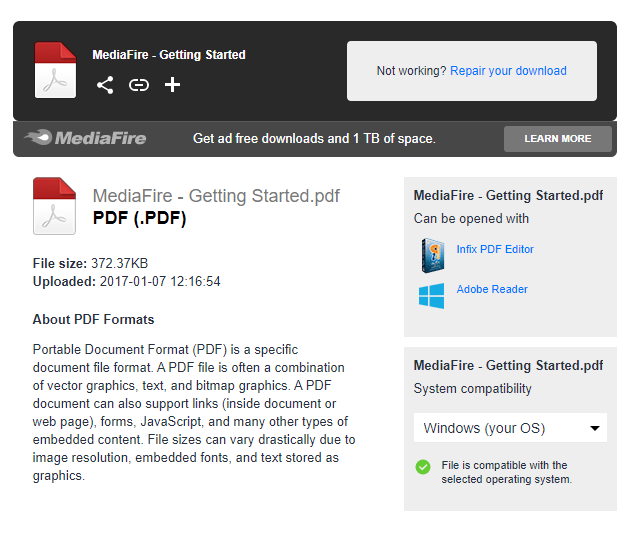Click the ad free downloads banner text
640x542 pixels.
point(314,138)
